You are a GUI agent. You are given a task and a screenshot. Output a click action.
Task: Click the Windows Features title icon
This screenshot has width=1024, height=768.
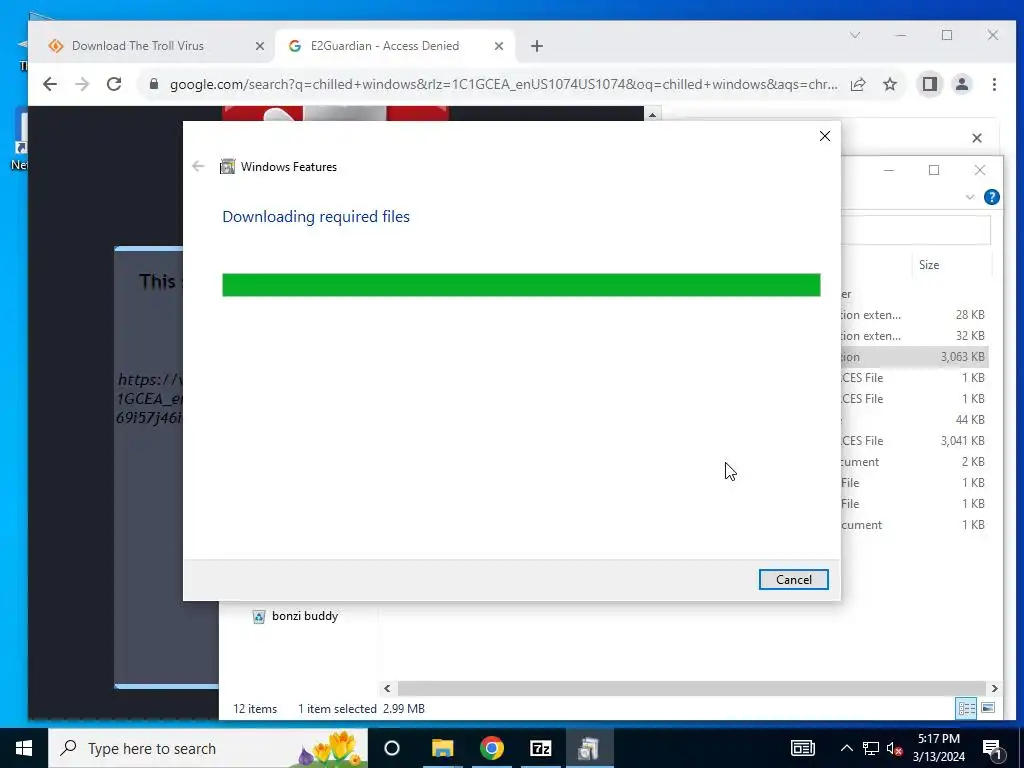click(x=227, y=167)
